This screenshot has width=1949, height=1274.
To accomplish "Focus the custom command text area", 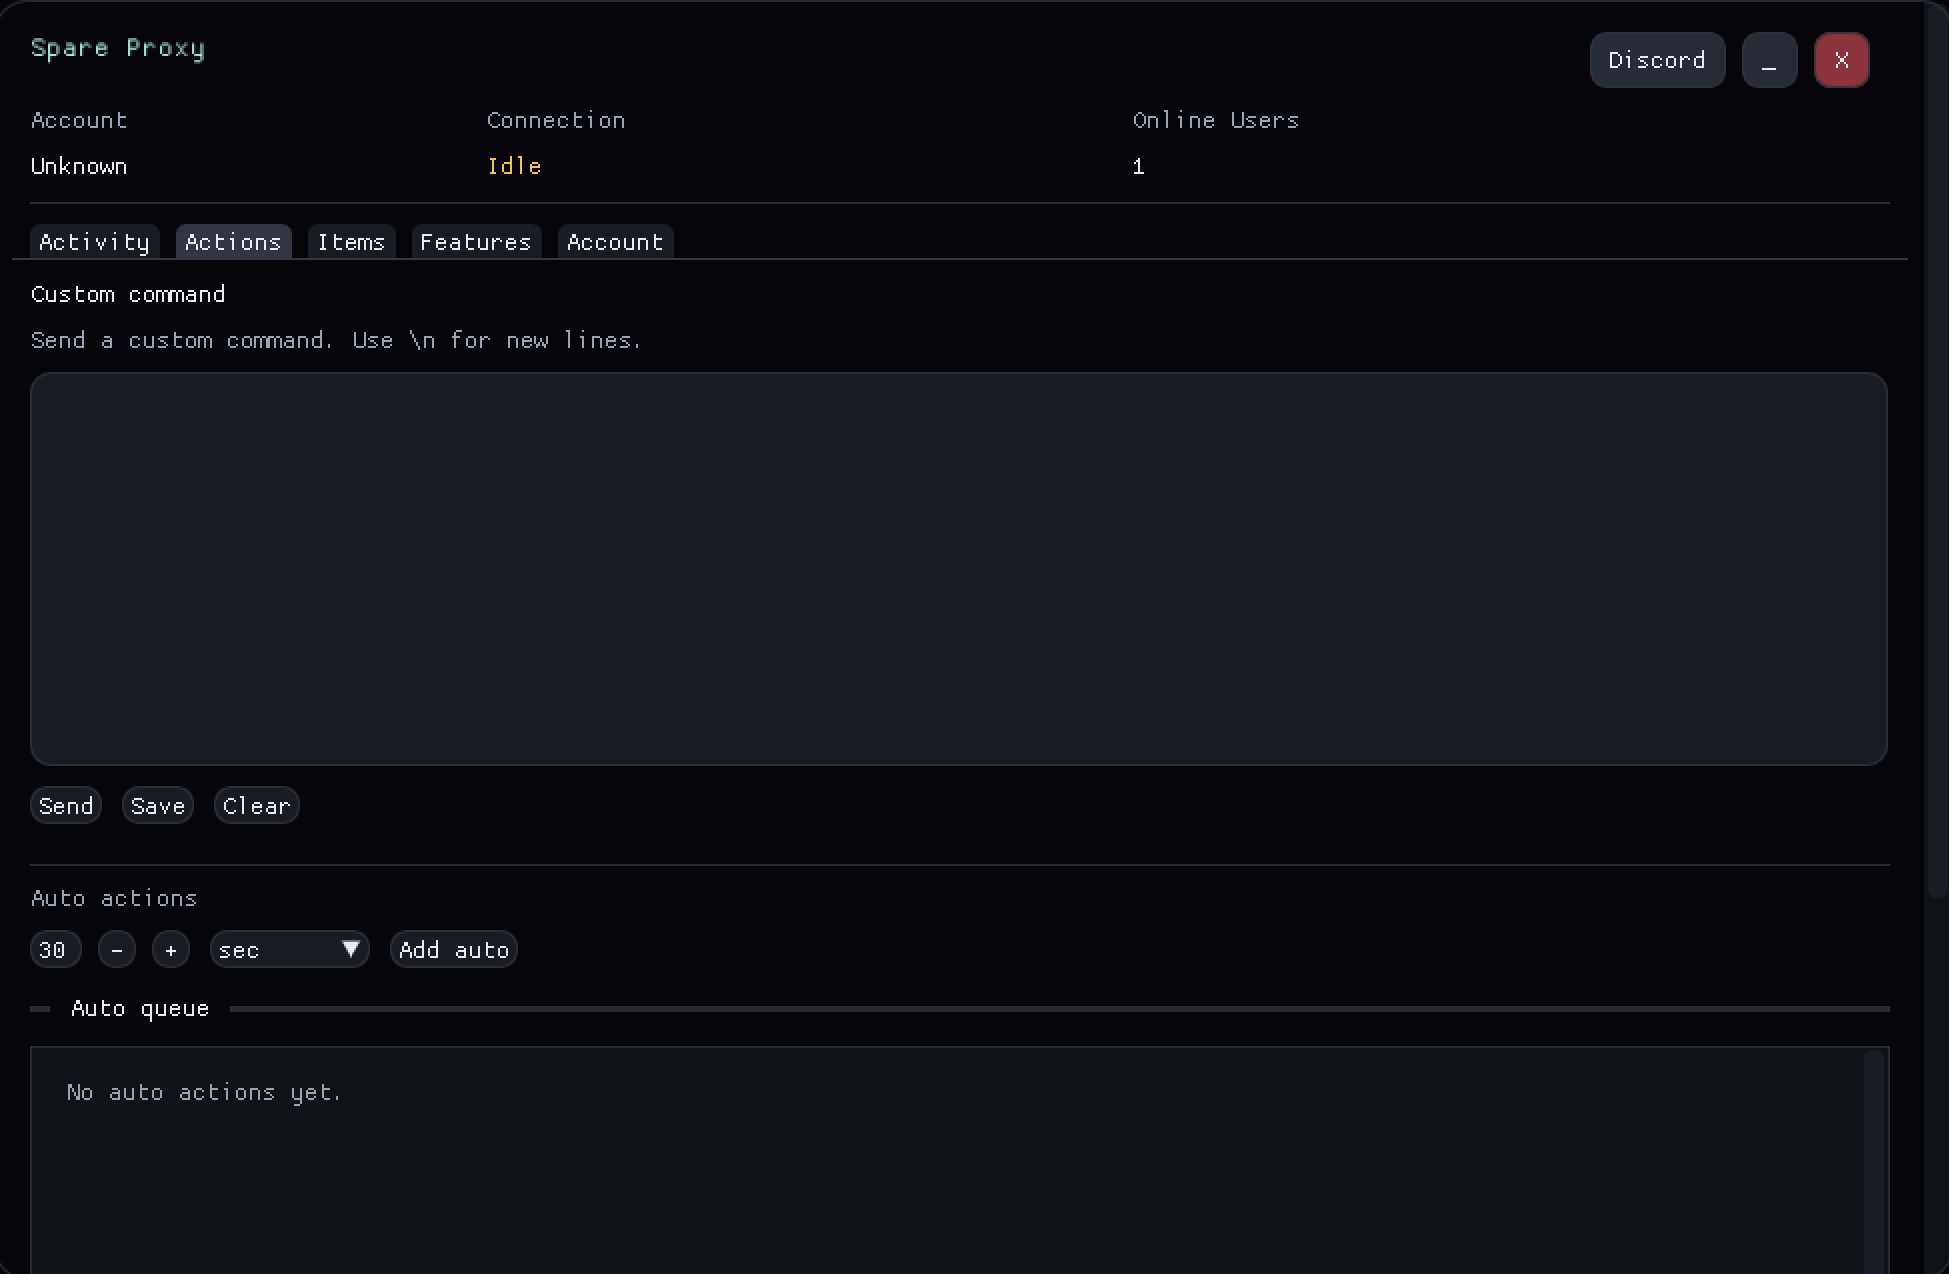I will (x=958, y=568).
